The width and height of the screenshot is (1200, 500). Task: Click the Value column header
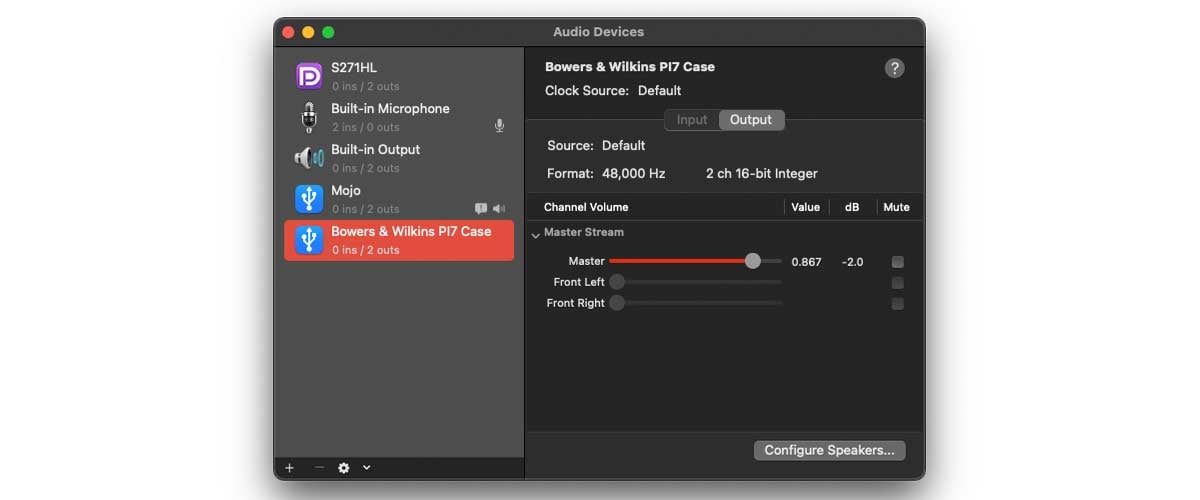(805, 207)
